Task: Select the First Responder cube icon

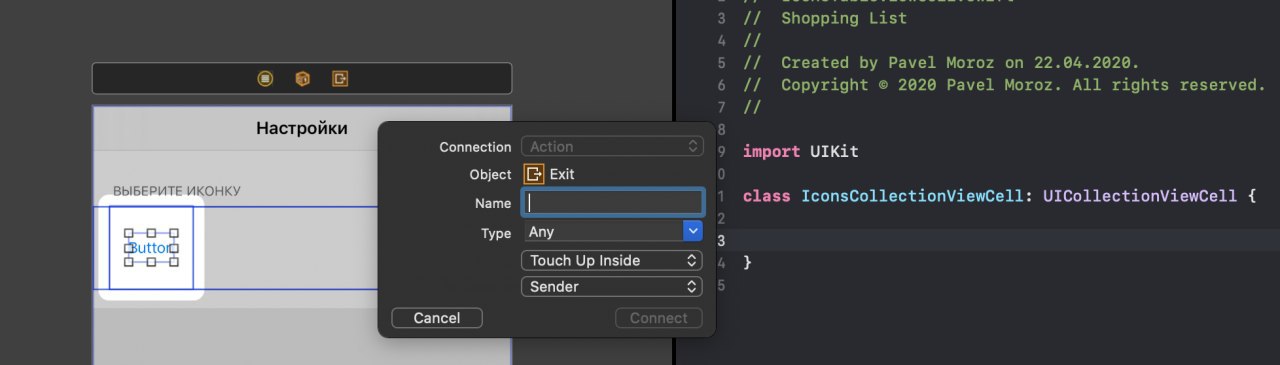Action: point(302,78)
